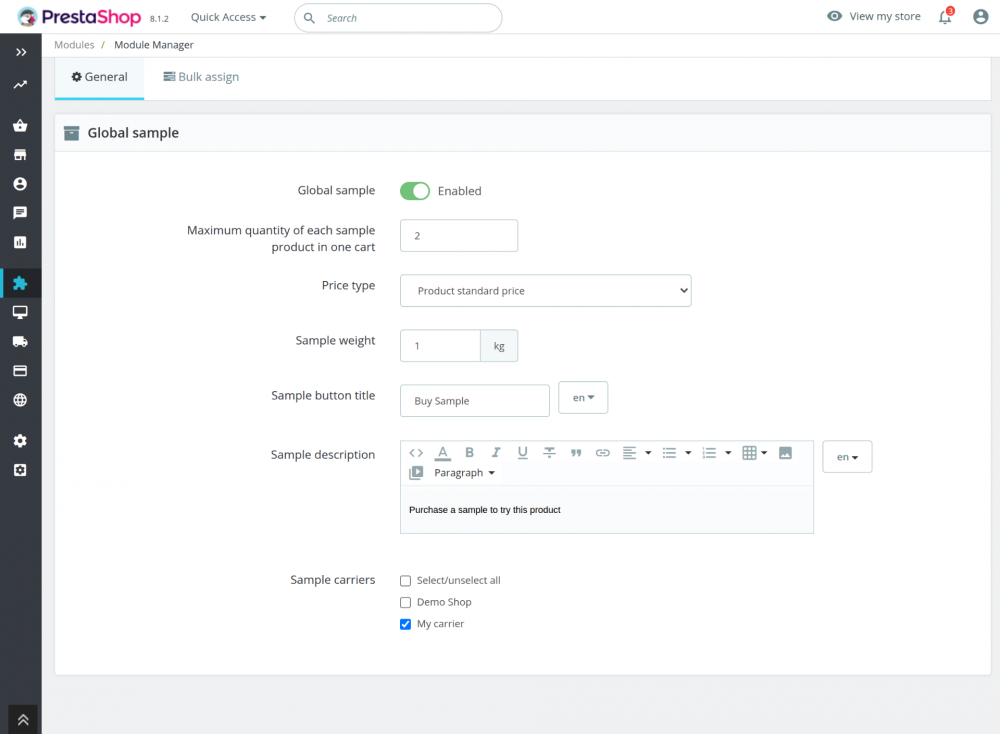The width and height of the screenshot is (1000, 734).
Task: Open button title language 'en' dropdown
Action: (583, 398)
